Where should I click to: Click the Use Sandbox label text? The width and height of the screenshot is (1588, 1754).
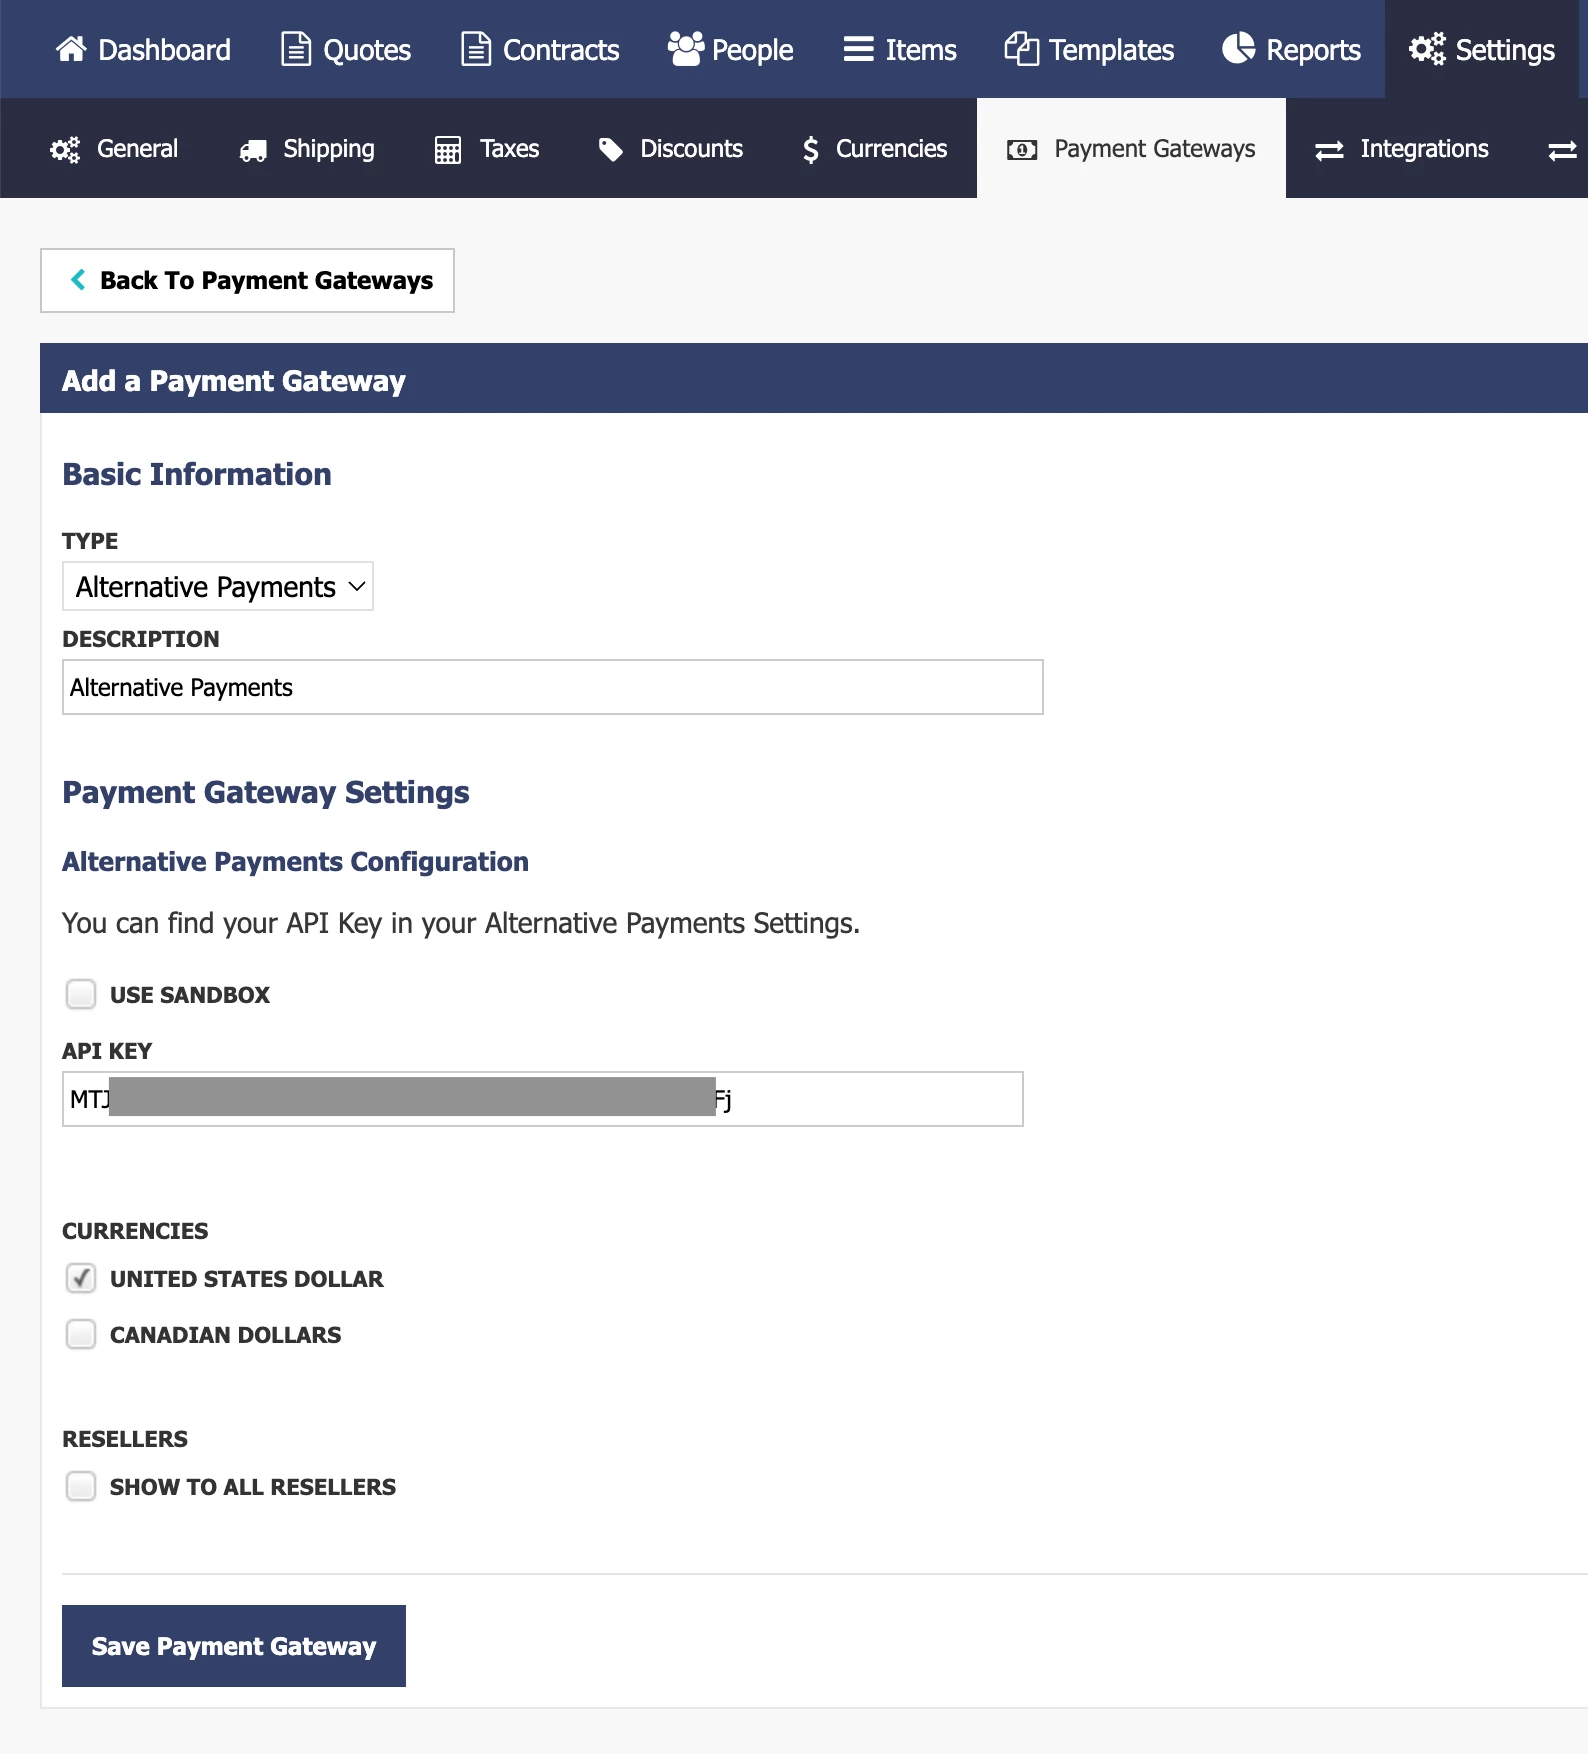coord(190,995)
